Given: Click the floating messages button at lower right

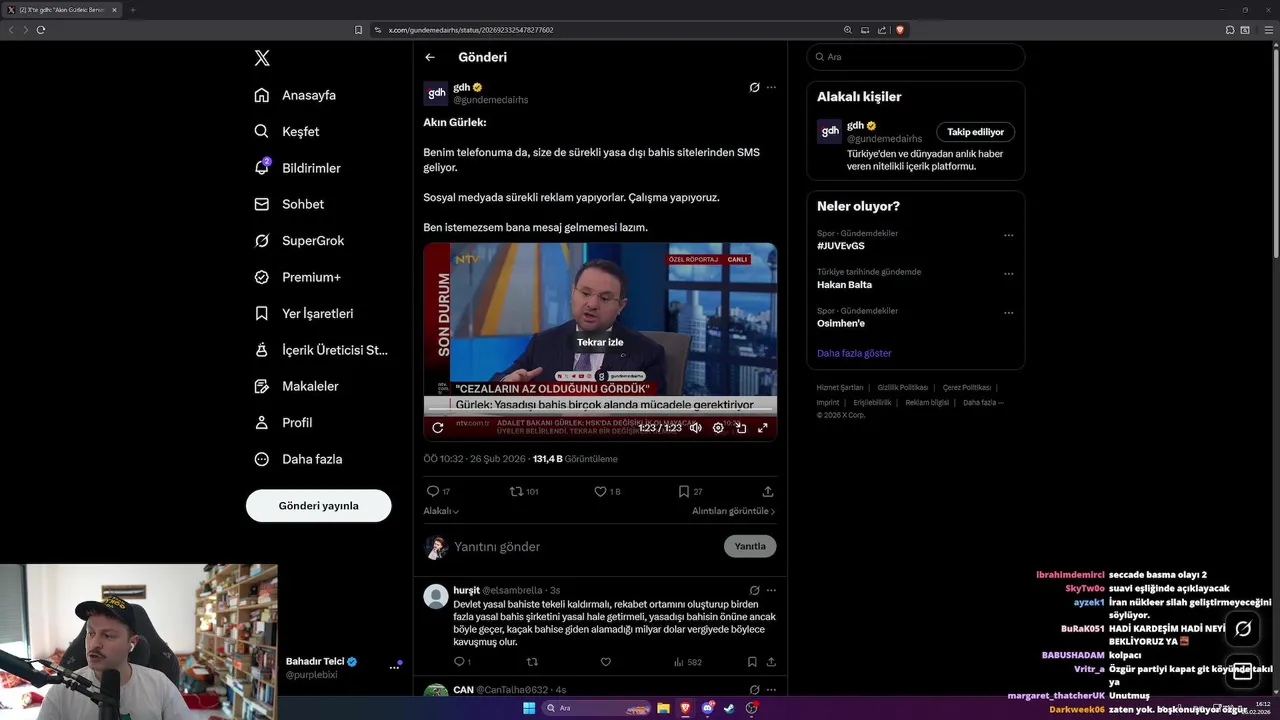Looking at the screenshot, I should [1243, 672].
